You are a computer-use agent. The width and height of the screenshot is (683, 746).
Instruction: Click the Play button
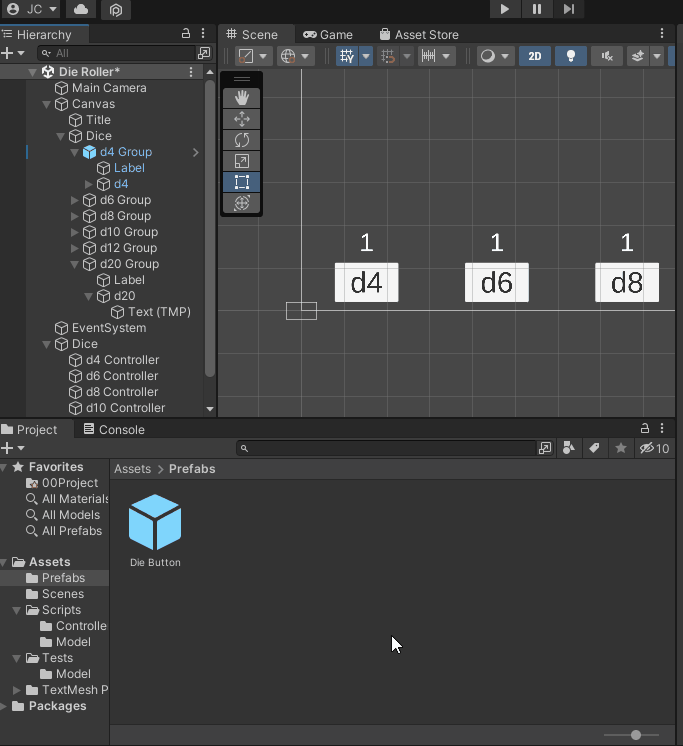(x=505, y=9)
